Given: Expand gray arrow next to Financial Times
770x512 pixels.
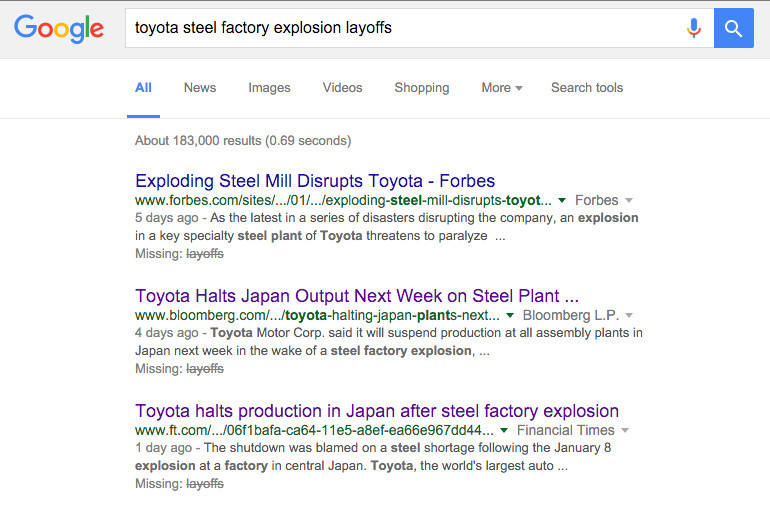Looking at the screenshot, I should tap(625, 431).
